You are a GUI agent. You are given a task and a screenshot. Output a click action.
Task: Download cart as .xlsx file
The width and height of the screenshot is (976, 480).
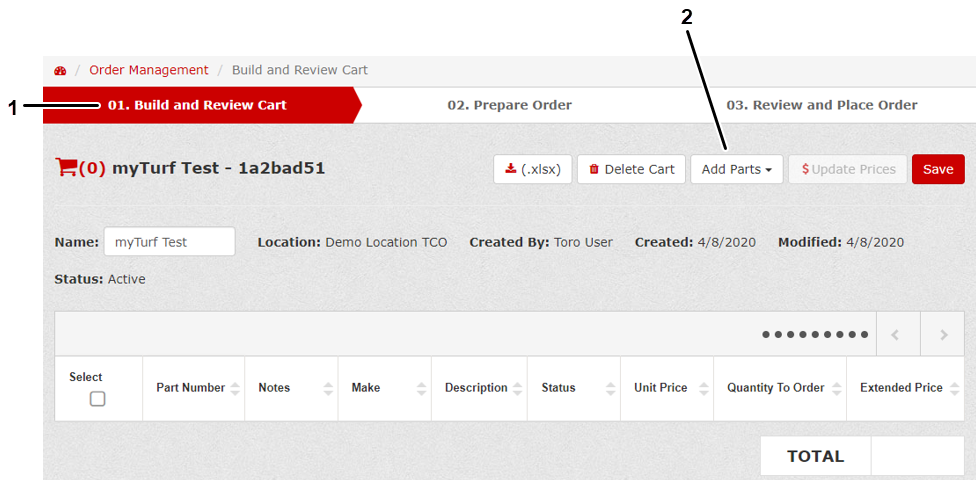point(532,169)
